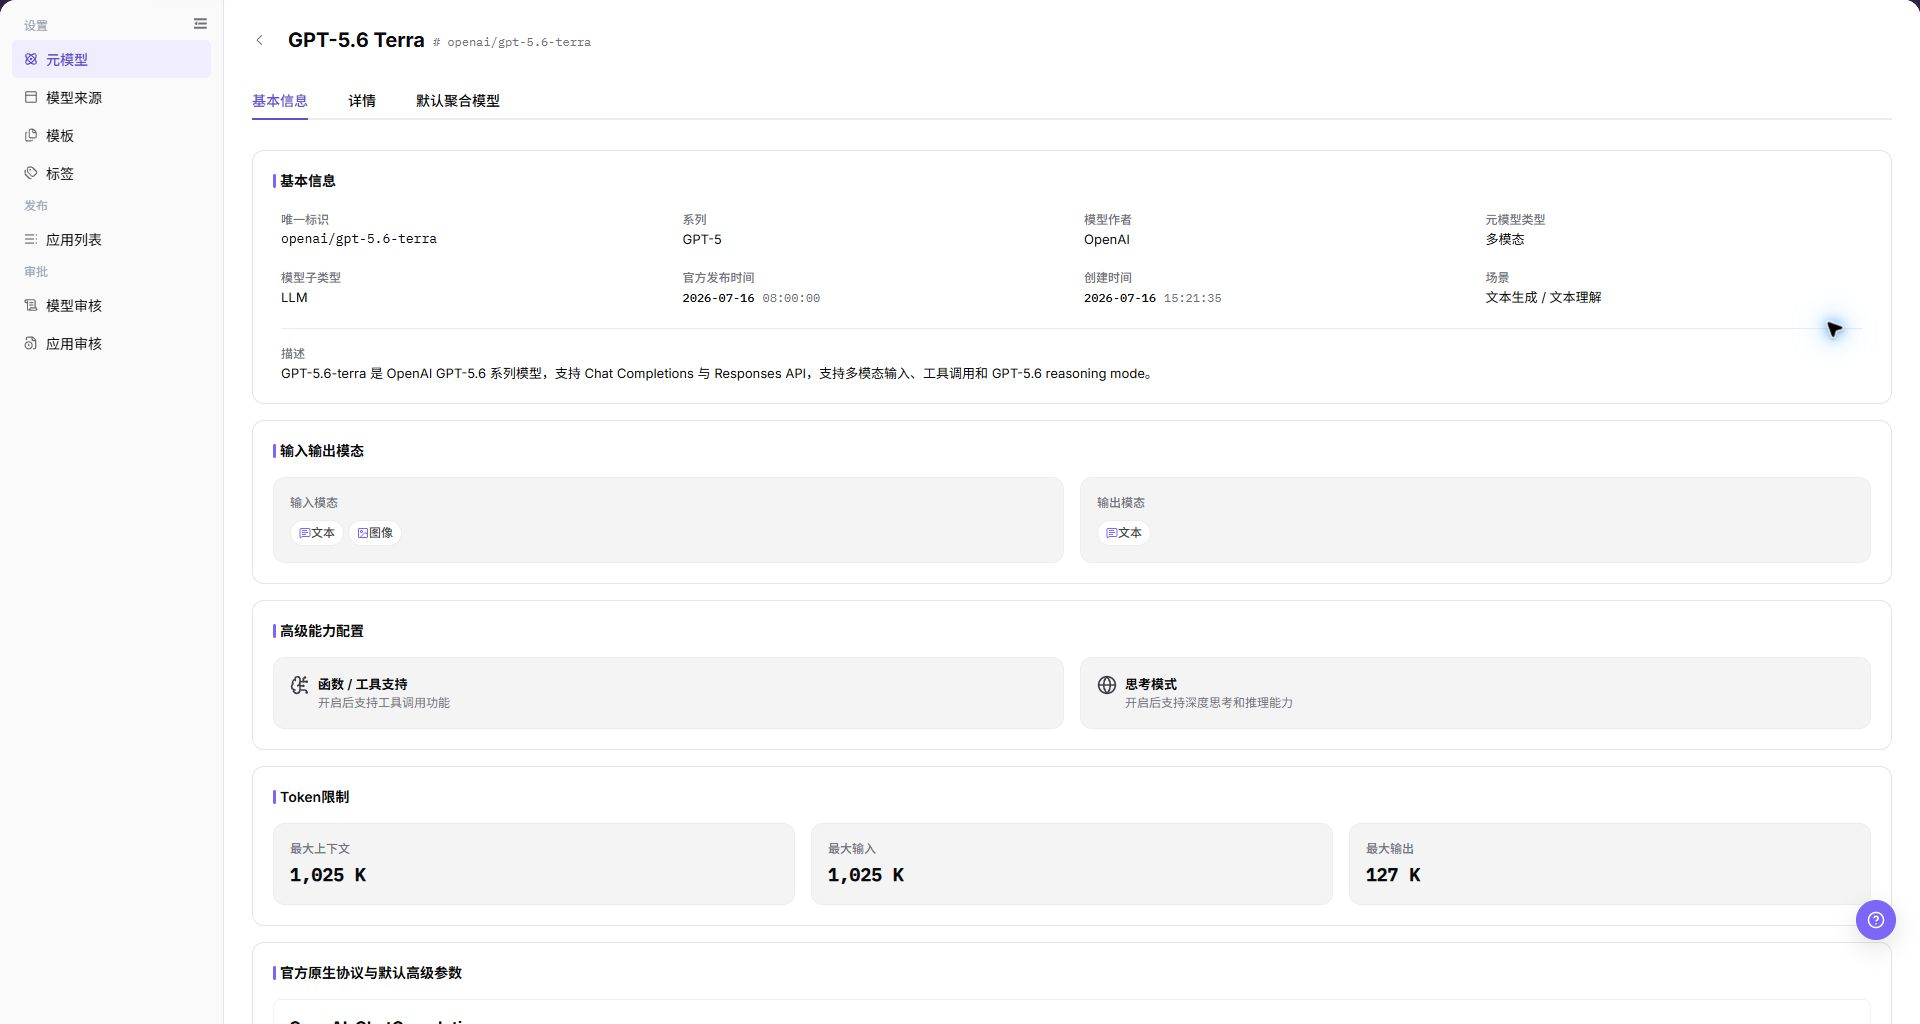Switch to the 基本信息 tab

[x=280, y=101]
